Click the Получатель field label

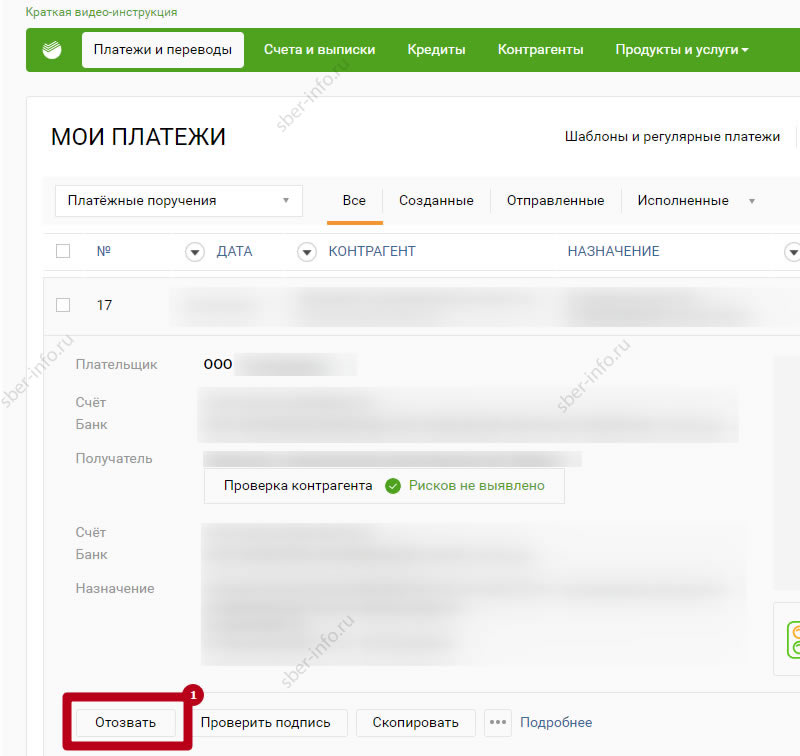[x=114, y=459]
